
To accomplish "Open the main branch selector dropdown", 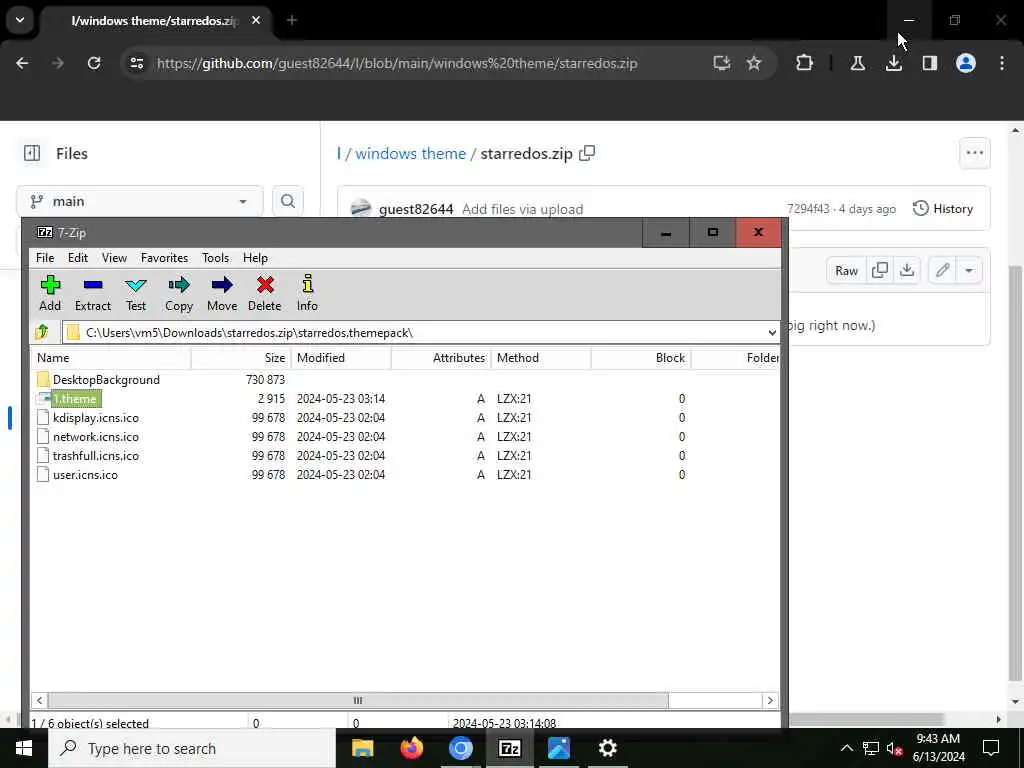I will tap(140, 201).
